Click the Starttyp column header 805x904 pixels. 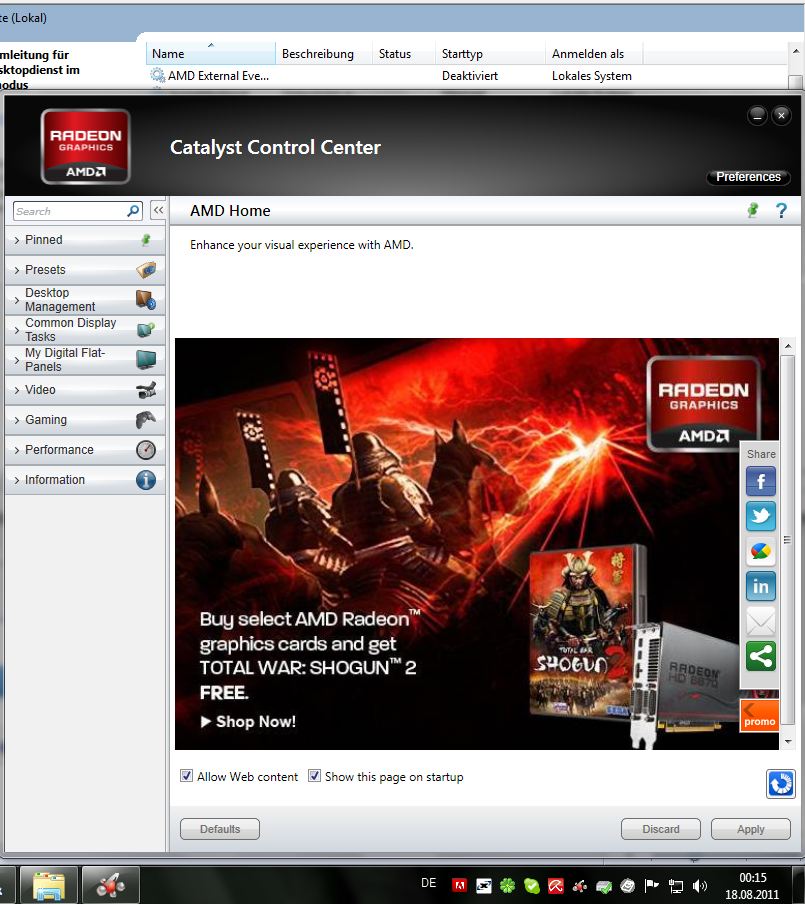click(x=490, y=54)
